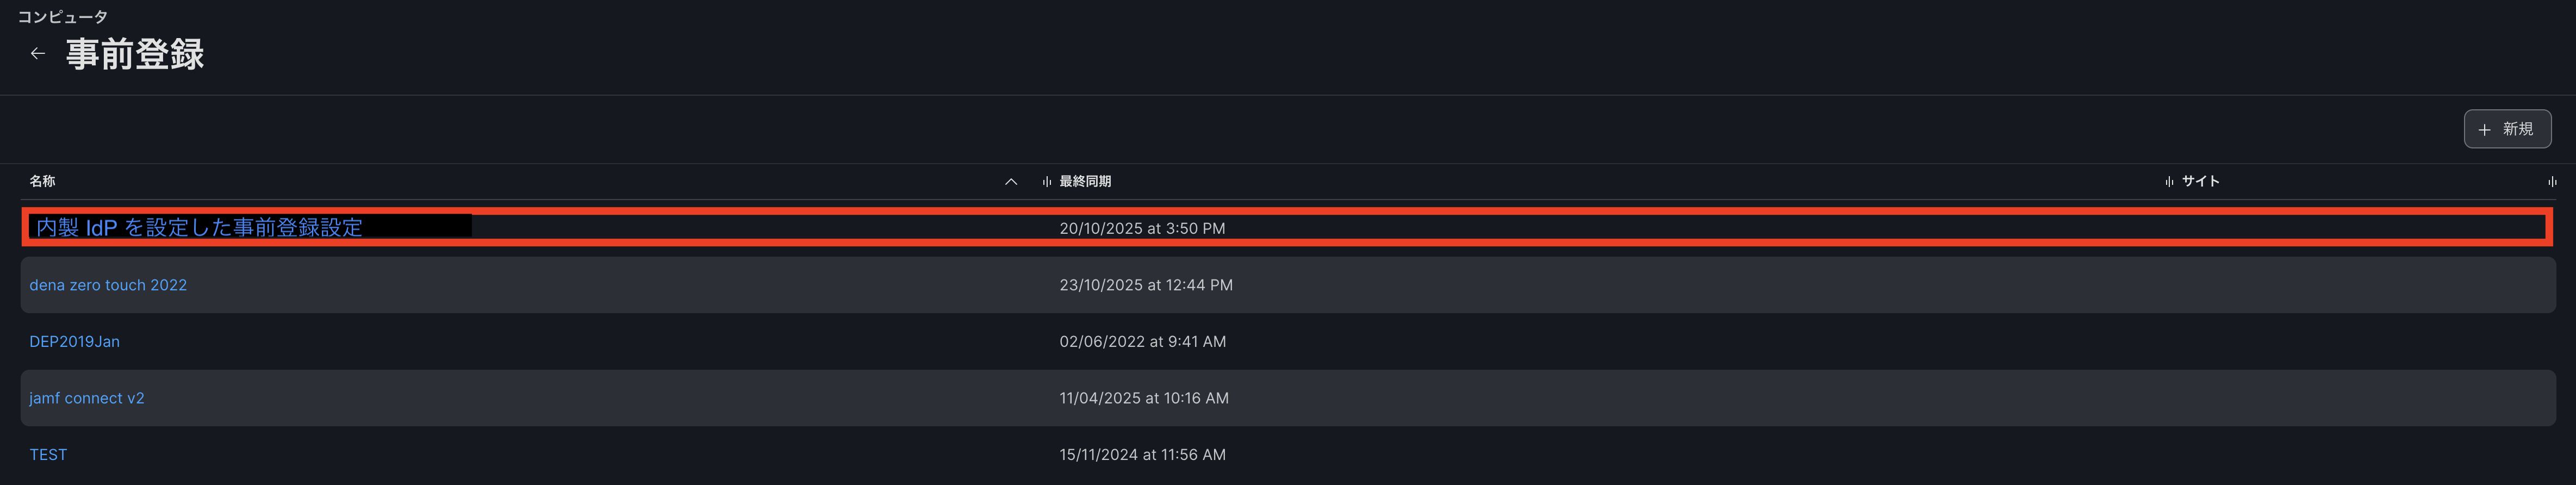Select the 23/10/2025 at 12:44 PM sync cell

[x=1146, y=285]
